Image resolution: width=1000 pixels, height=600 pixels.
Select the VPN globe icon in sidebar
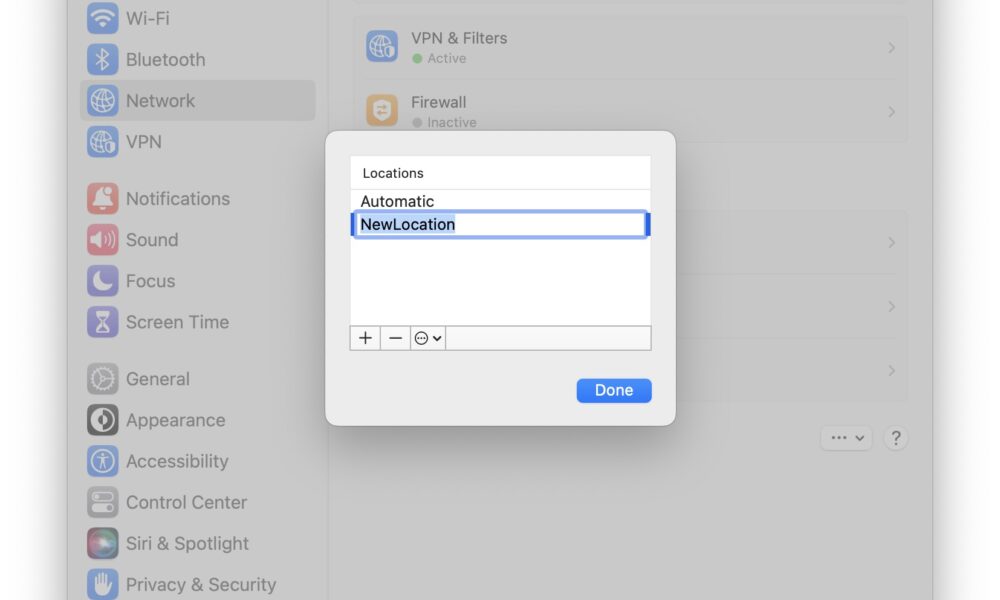click(102, 142)
